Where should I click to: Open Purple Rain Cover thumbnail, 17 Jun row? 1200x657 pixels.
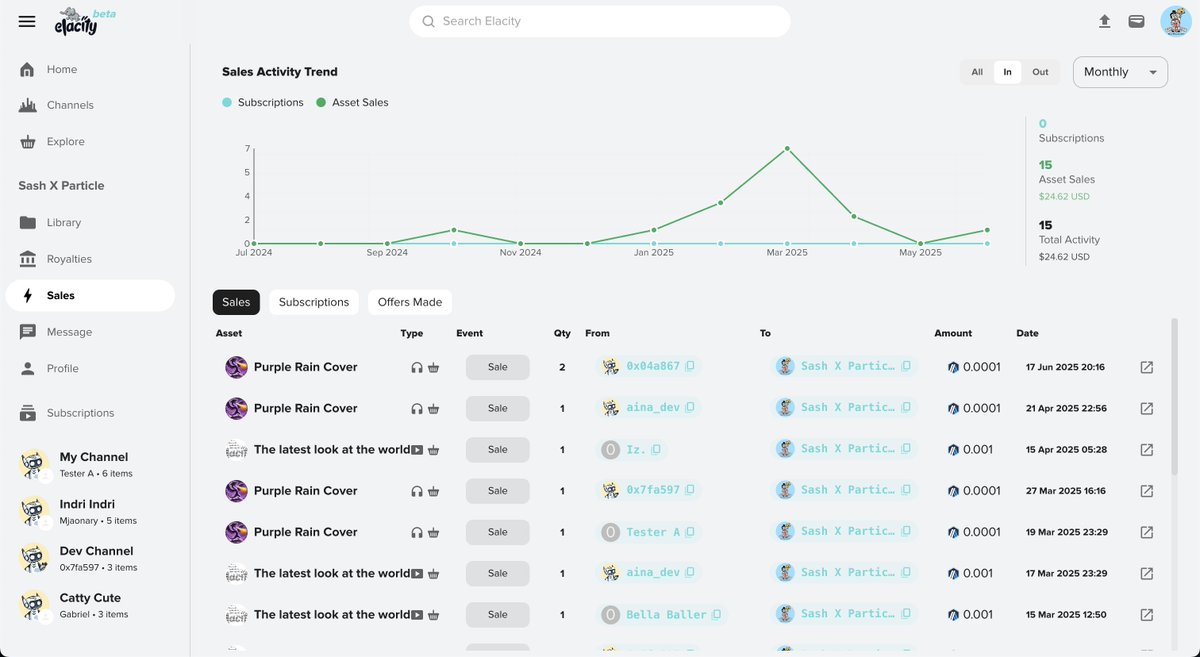pos(236,367)
